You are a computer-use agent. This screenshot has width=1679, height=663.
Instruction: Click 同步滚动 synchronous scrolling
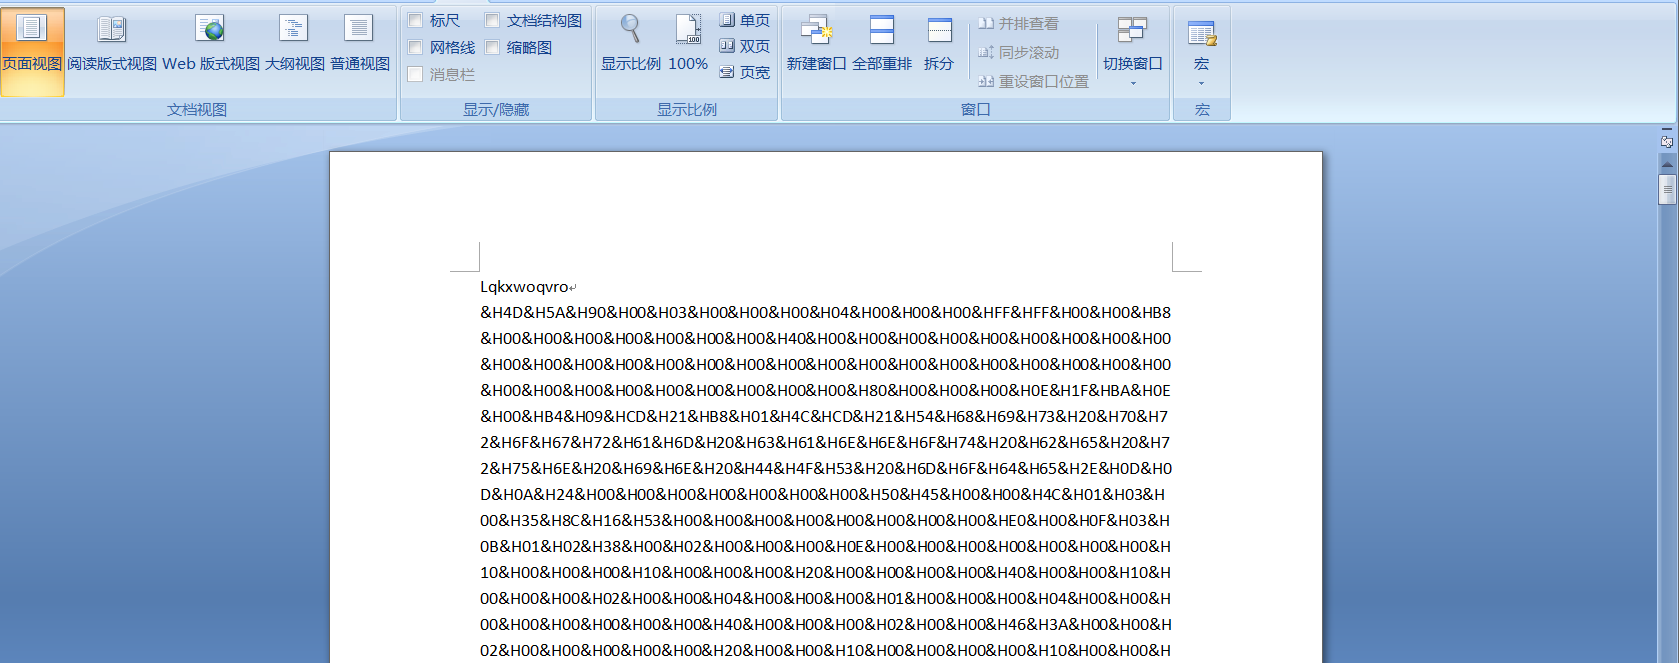pos(1018,52)
